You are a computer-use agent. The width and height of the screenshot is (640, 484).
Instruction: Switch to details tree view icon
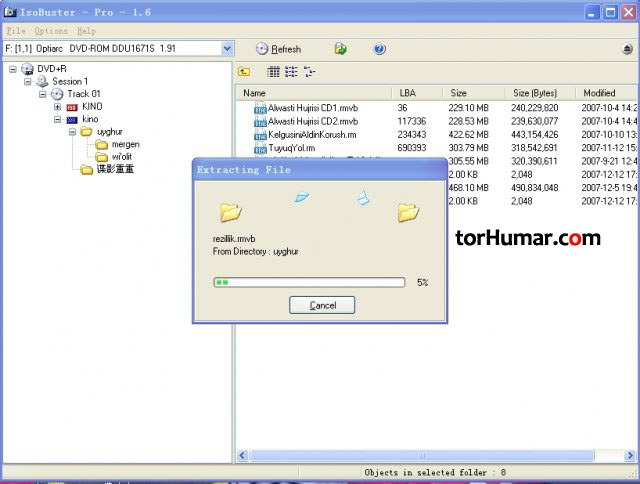coord(309,72)
